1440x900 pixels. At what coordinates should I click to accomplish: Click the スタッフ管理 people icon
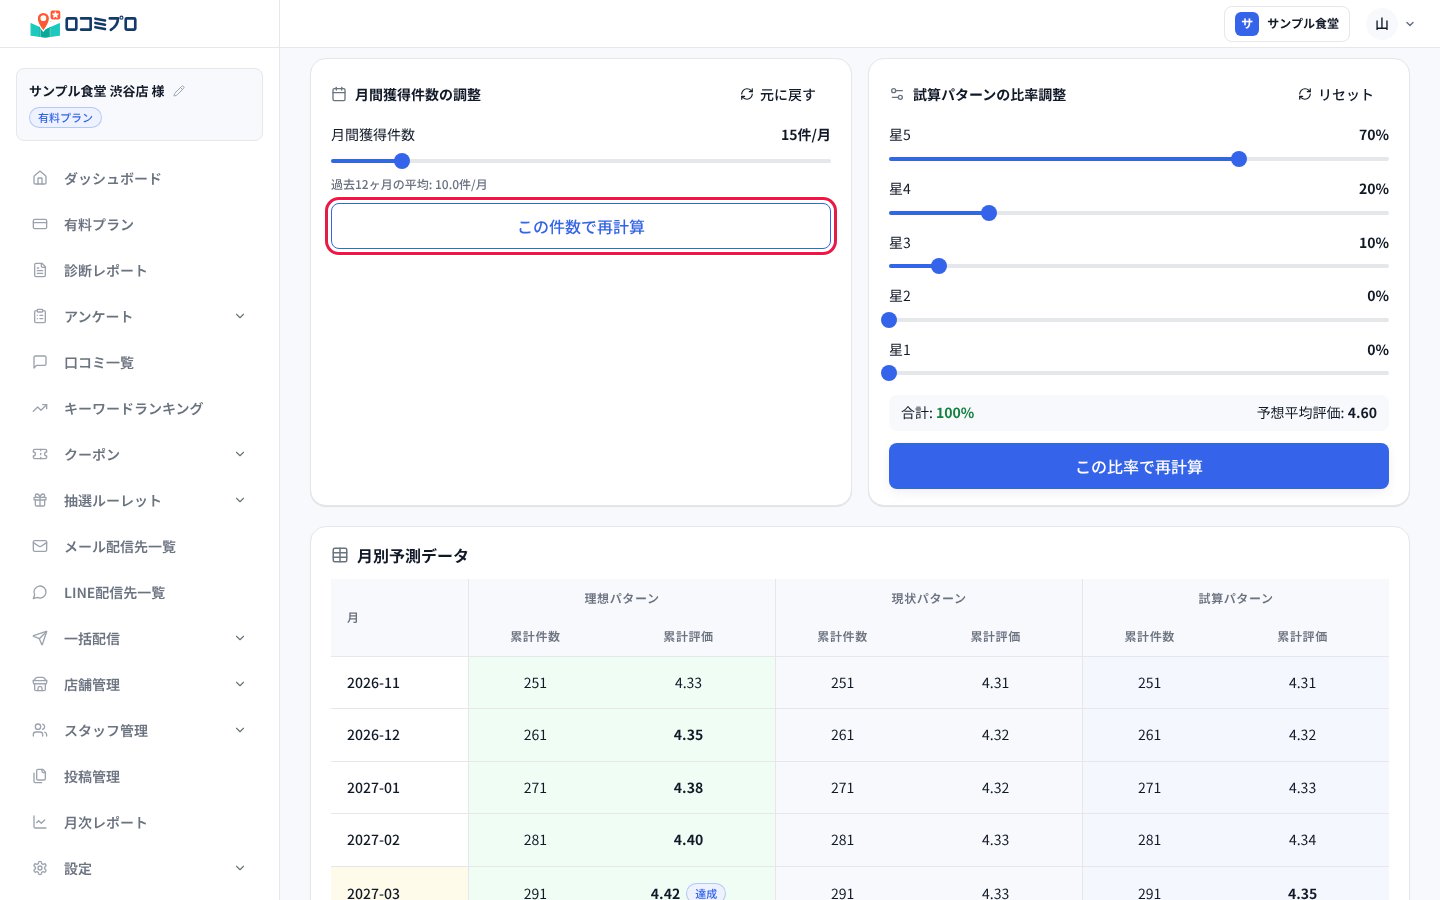click(x=40, y=730)
